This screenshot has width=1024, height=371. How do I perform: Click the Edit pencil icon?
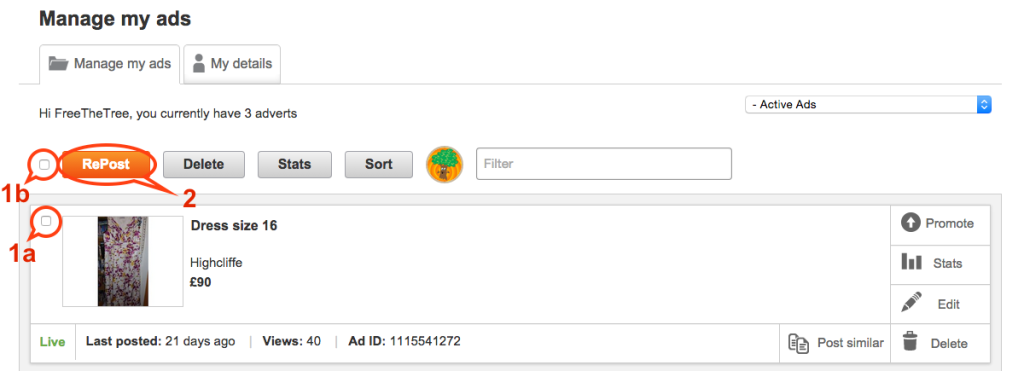(x=911, y=303)
